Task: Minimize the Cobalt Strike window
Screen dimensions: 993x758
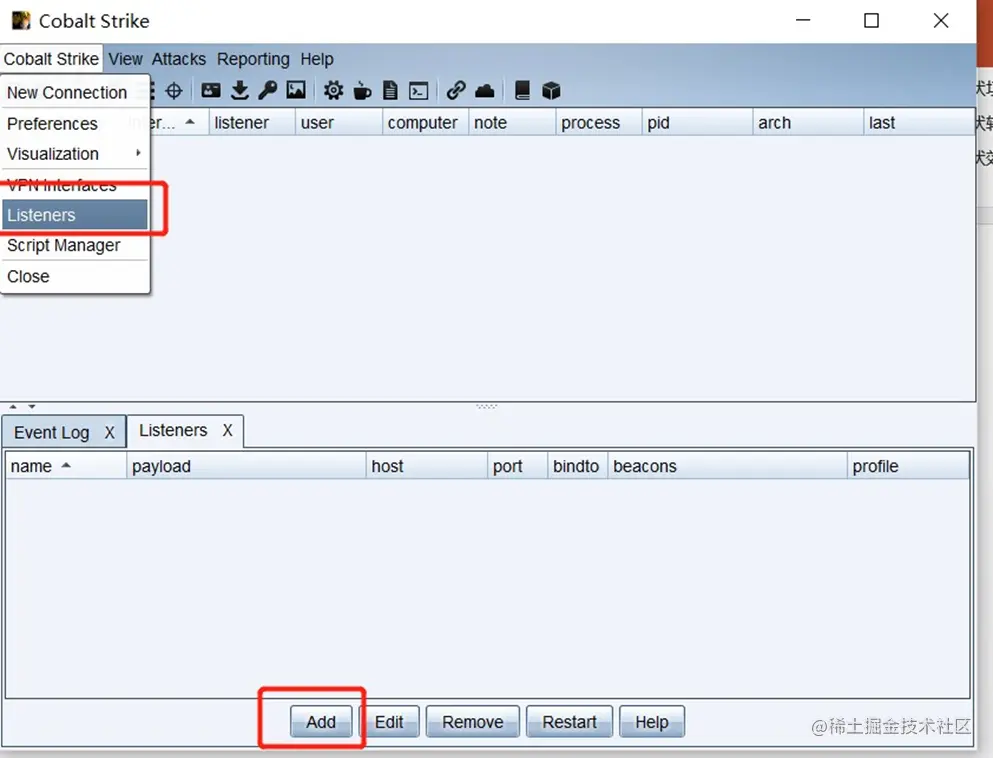Action: click(x=803, y=20)
